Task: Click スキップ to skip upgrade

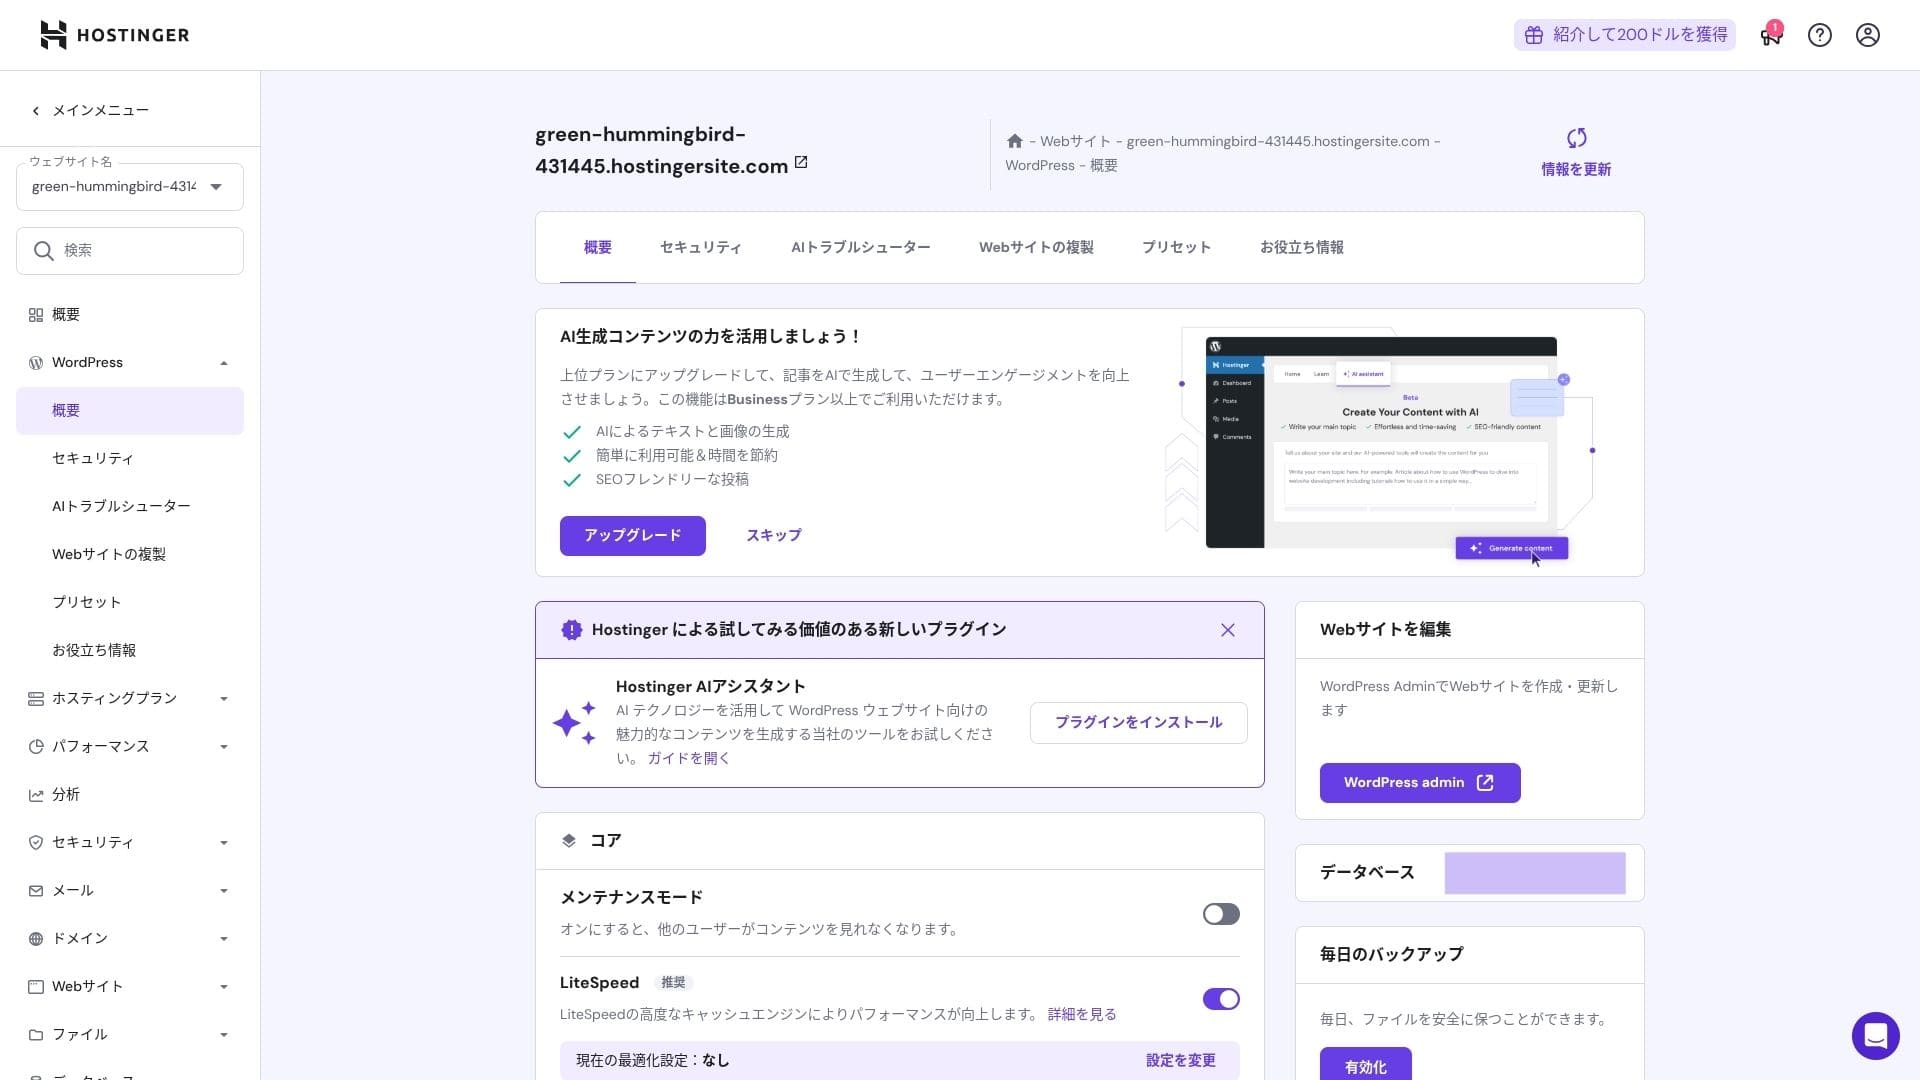Action: pos(774,536)
